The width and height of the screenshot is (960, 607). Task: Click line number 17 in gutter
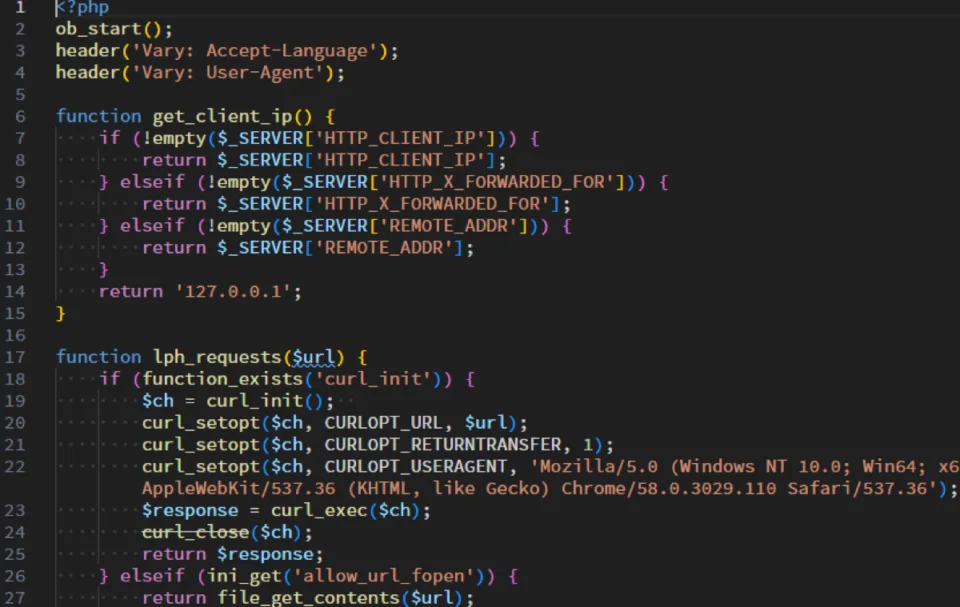tap(15, 357)
